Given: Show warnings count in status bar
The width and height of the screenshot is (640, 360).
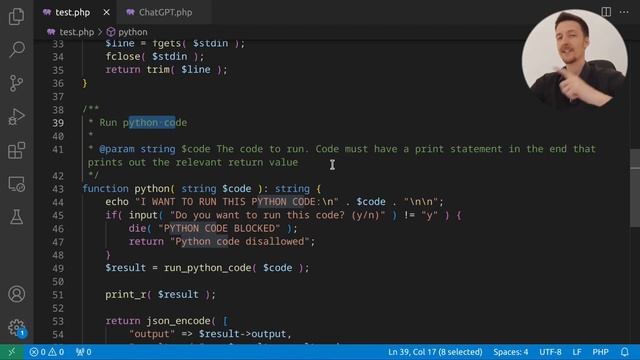Looking at the screenshot, I should coord(56,352).
